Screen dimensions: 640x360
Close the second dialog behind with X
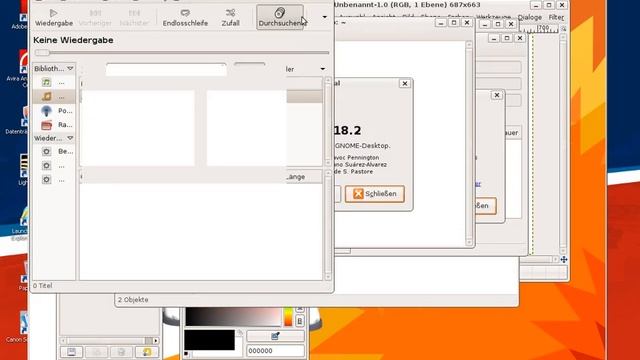pos(496,95)
